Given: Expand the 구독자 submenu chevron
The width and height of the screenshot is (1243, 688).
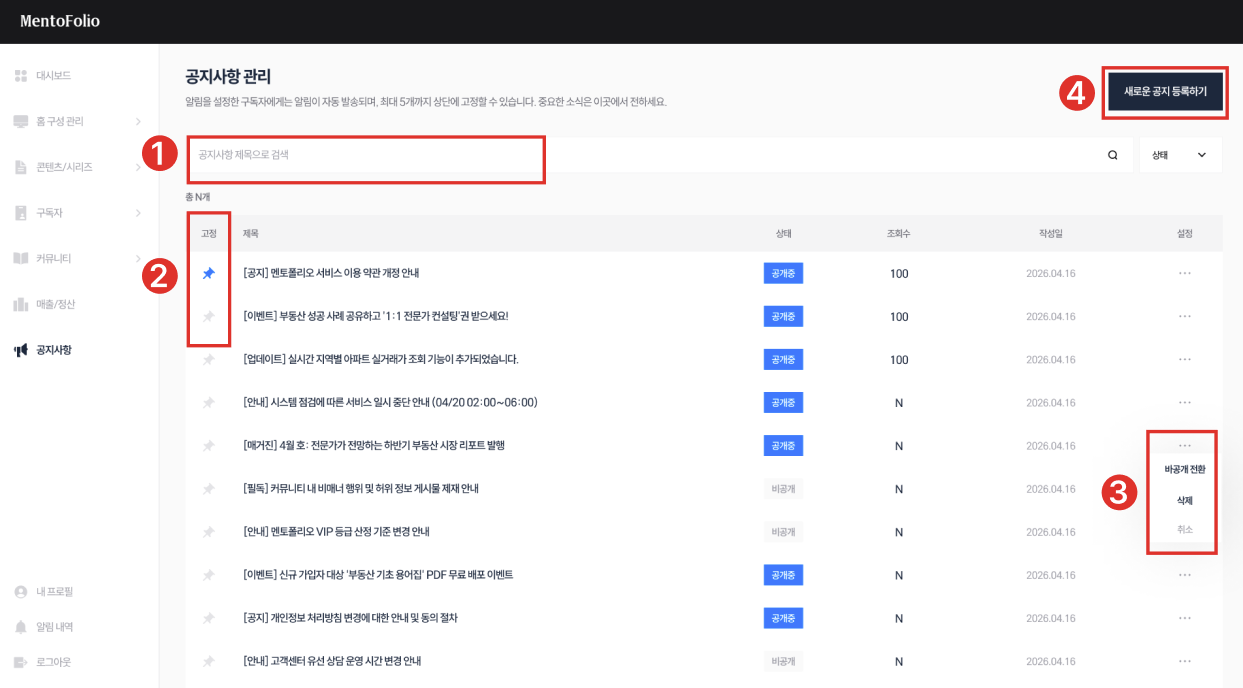Looking at the screenshot, I should coord(138,213).
